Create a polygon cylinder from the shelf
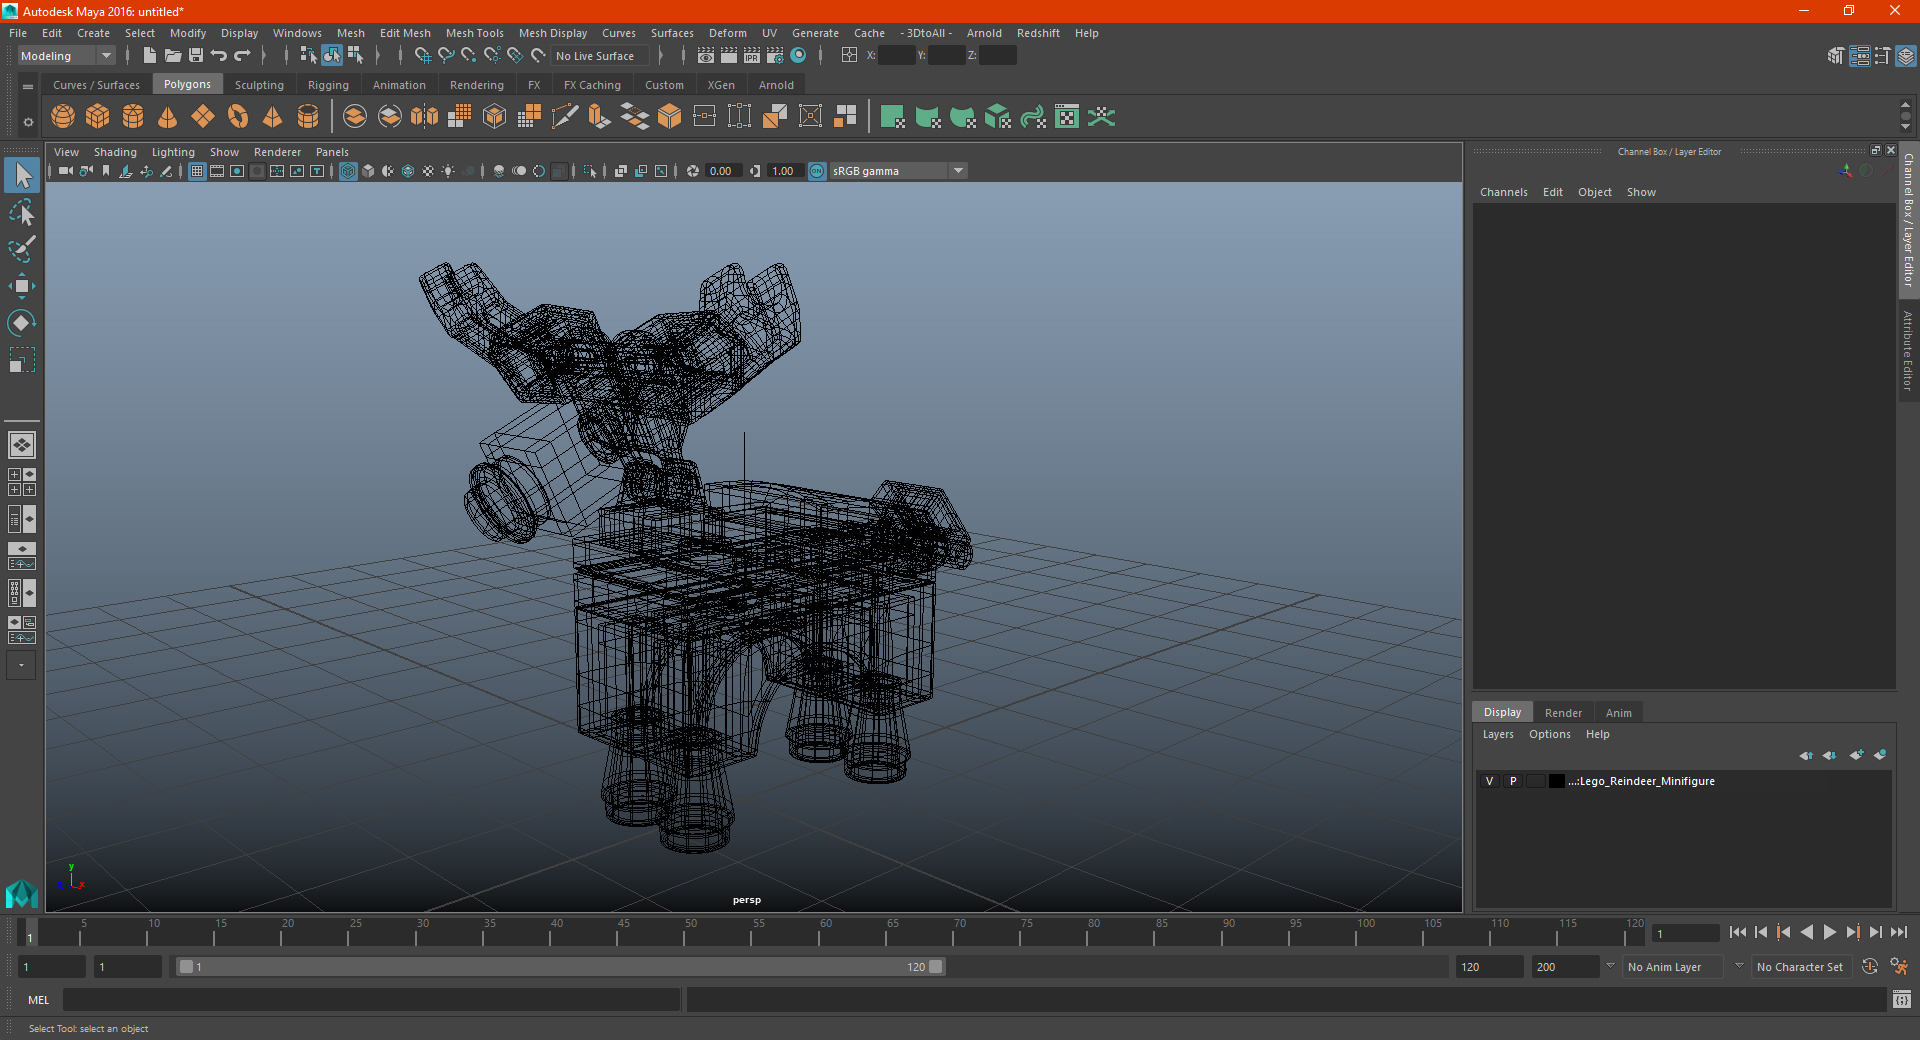This screenshot has height=1040, width=1920. point(133,117)
